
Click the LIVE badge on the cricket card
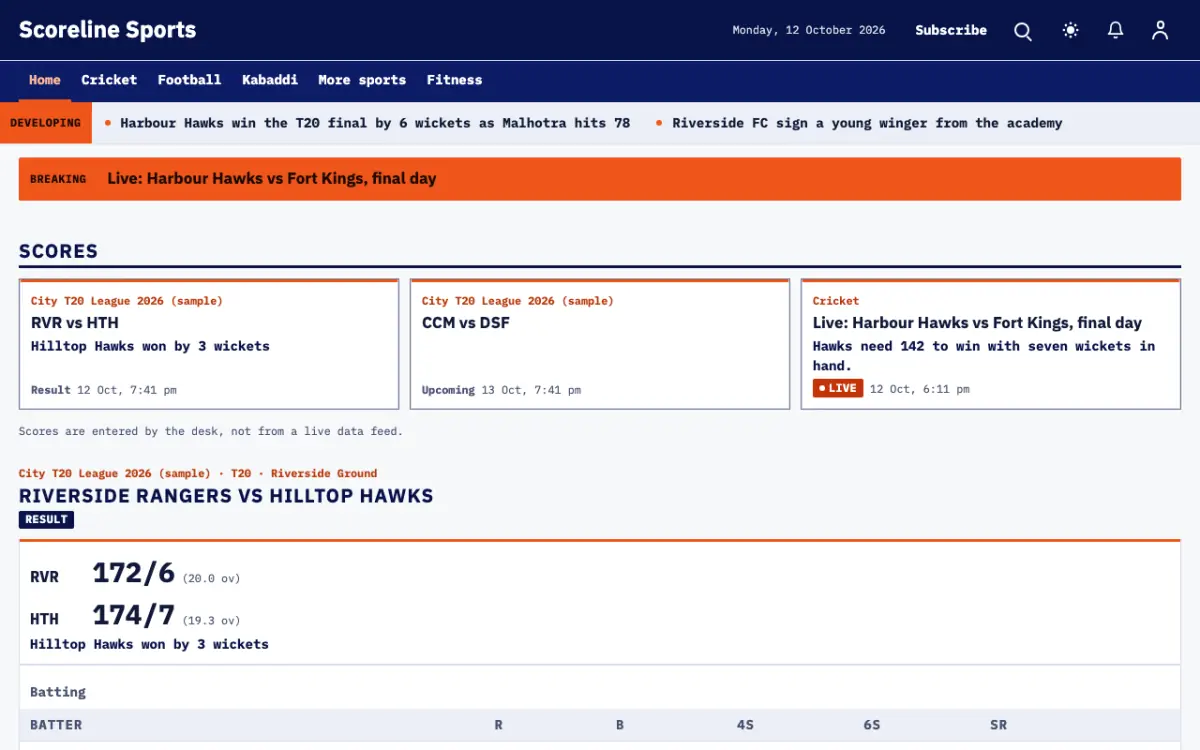(838, 388)
